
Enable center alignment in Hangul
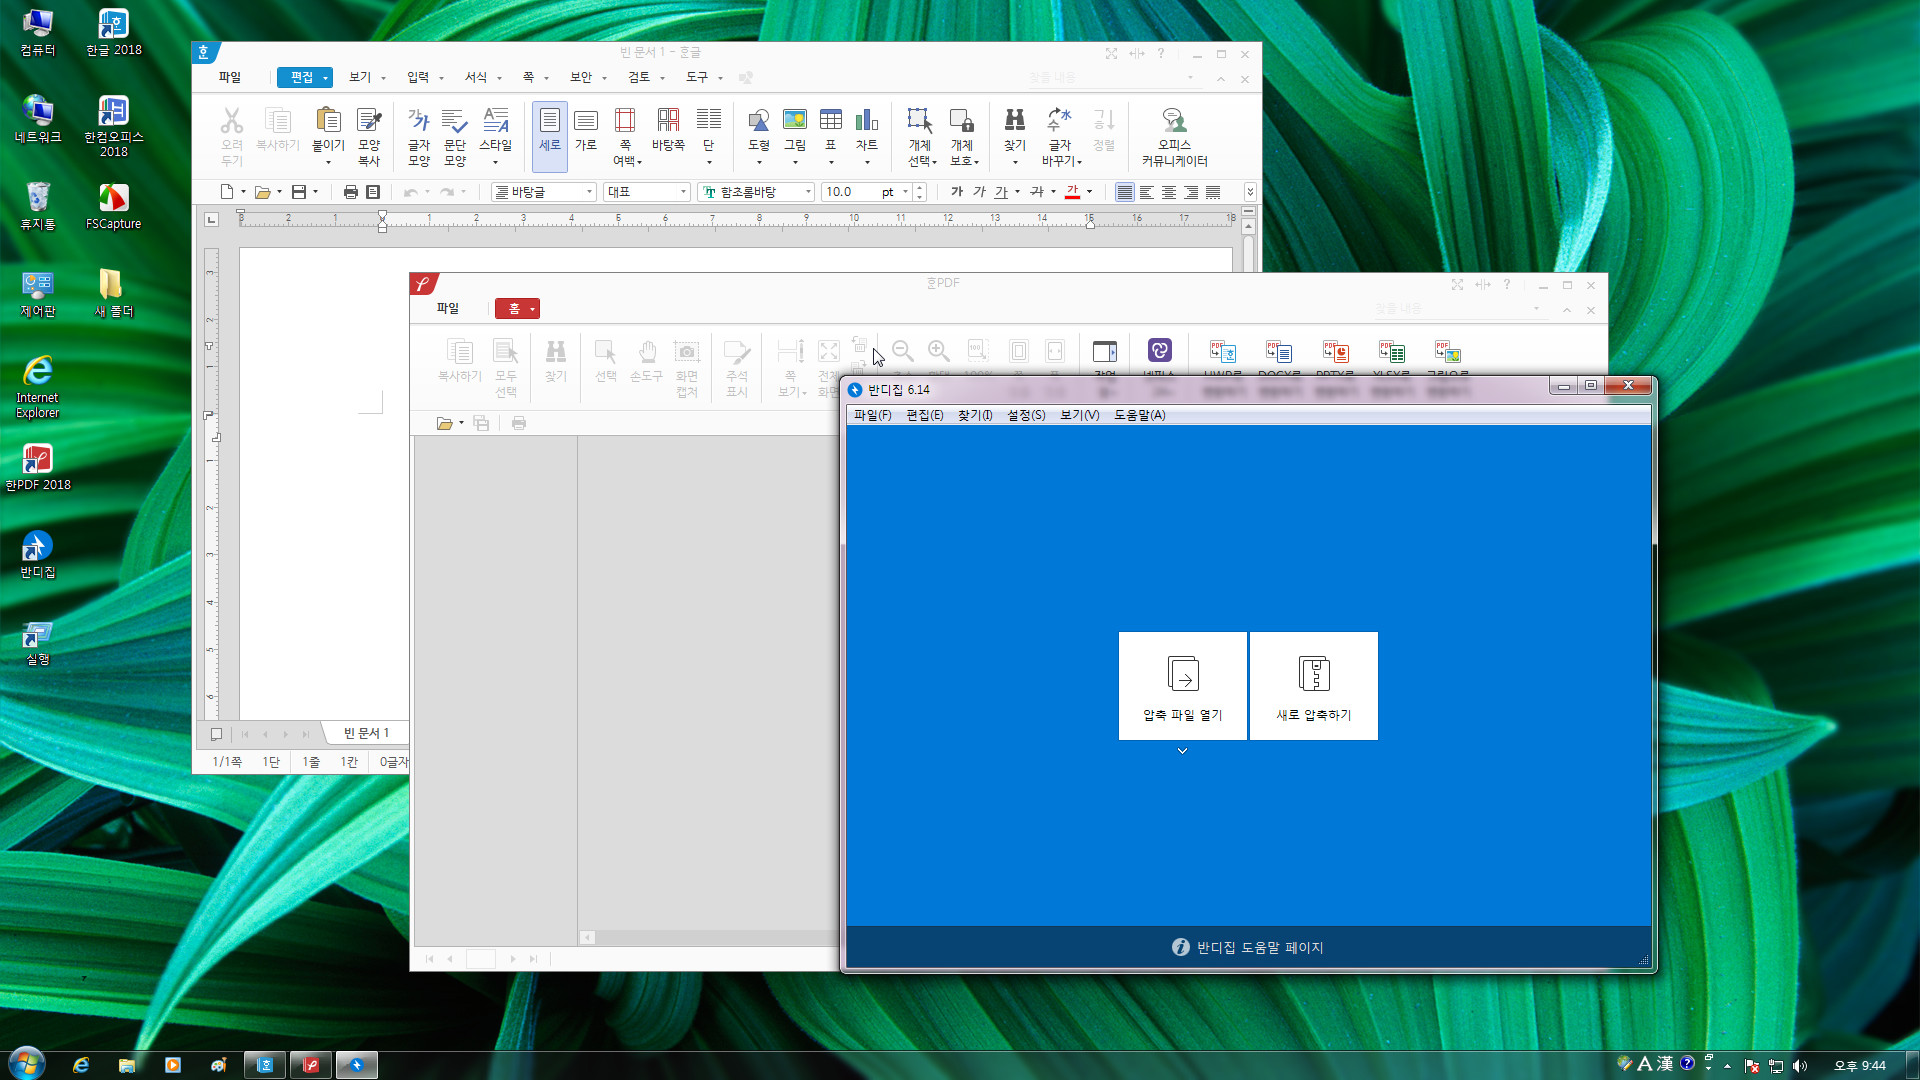tap(1169, 192)
